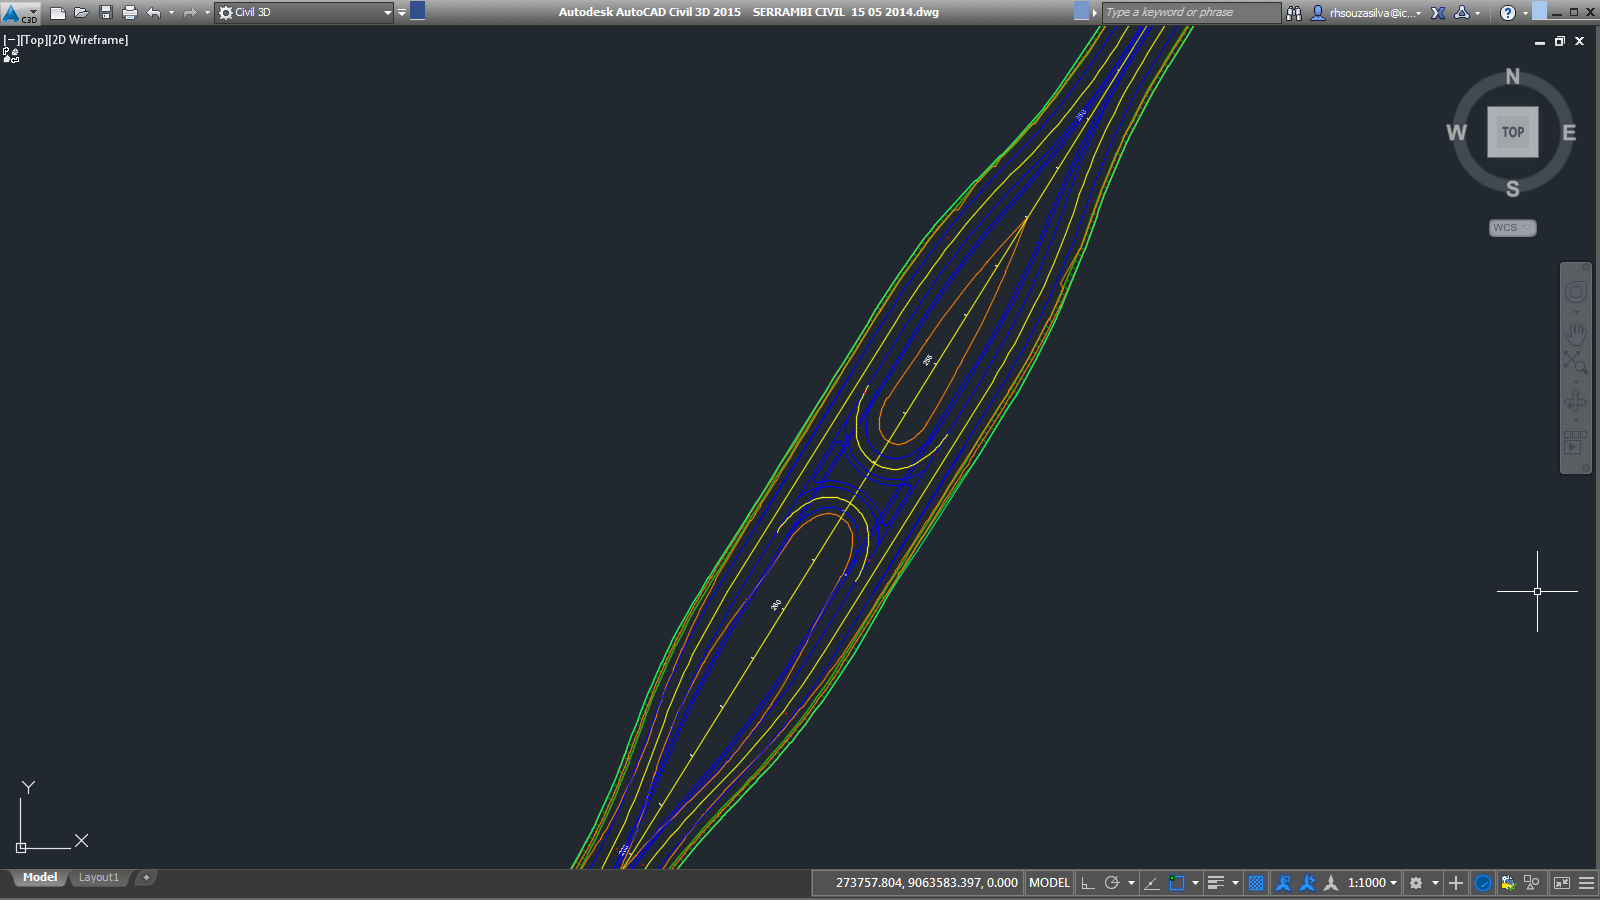Toggle transparency display in status bar

(x=1256, y=883)
